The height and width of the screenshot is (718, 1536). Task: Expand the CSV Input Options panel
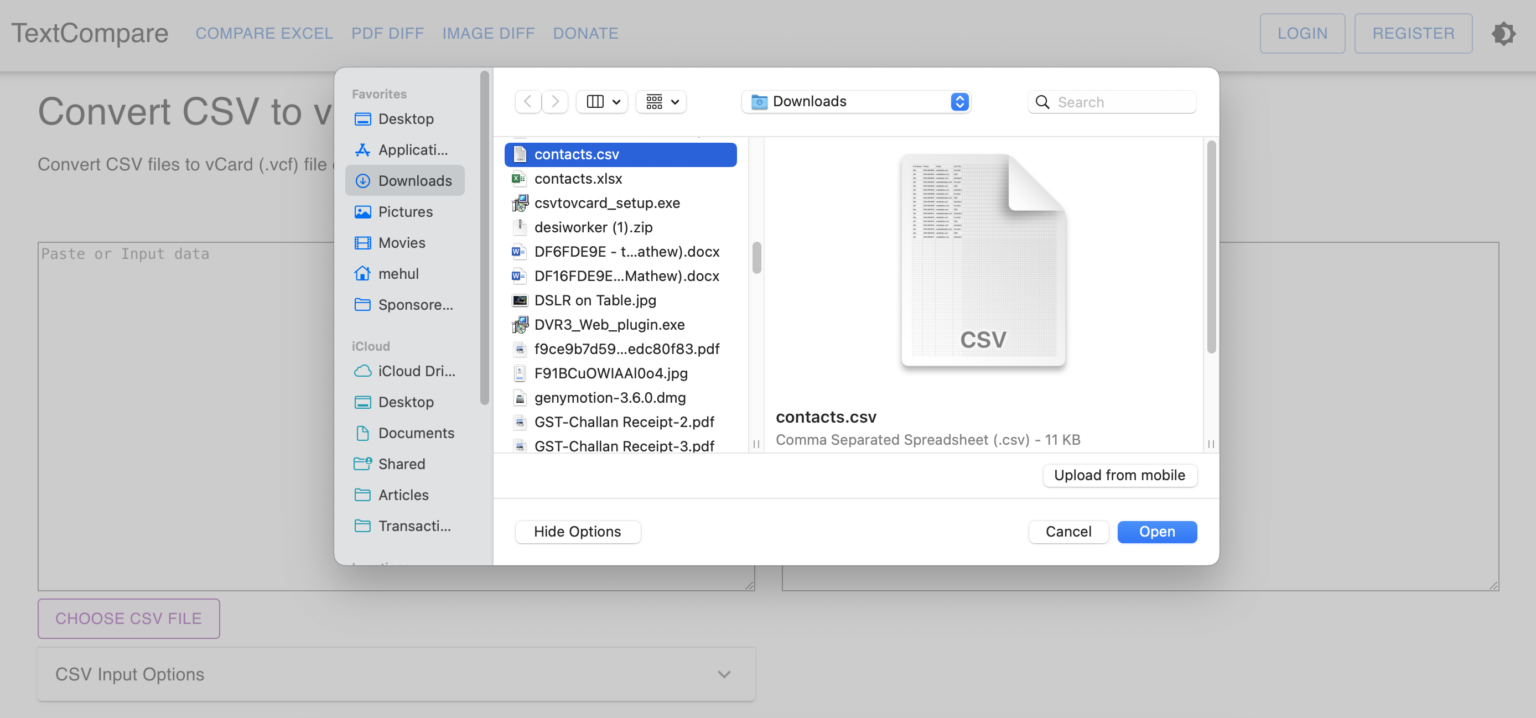(x=723, y=674)
